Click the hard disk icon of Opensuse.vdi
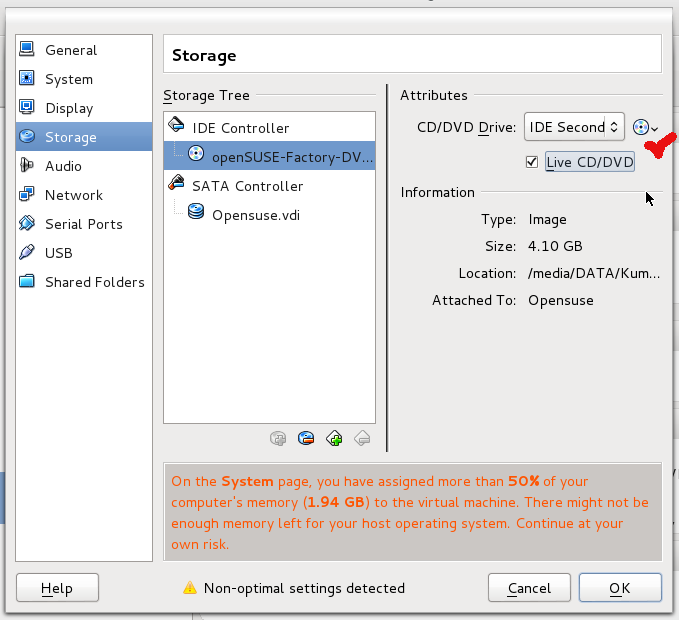Screen dimensions: 679x620 point(196,211)
